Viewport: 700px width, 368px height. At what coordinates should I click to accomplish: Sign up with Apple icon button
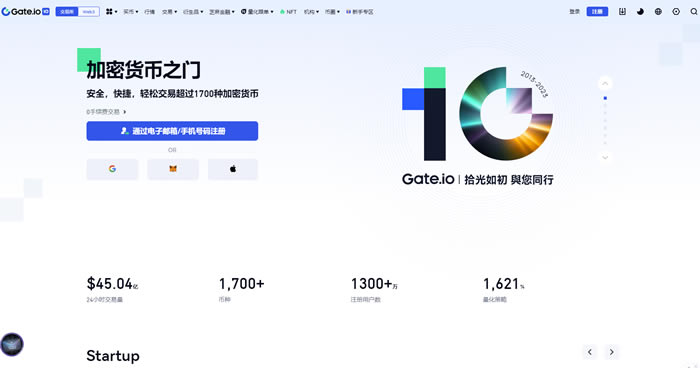[x=233, y=169]
